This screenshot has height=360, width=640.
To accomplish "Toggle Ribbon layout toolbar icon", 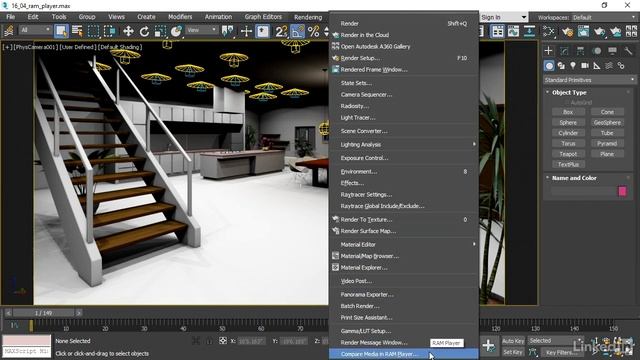I will tap(497, 31).
